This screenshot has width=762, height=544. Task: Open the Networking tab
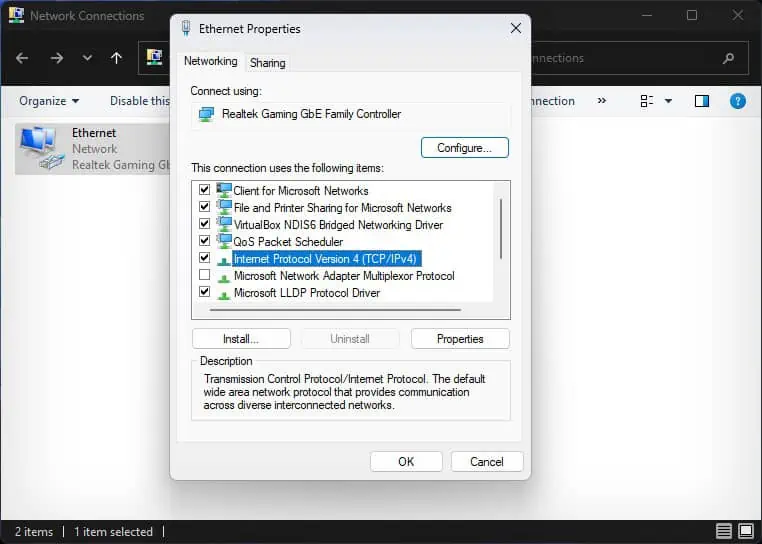point(210,61)
